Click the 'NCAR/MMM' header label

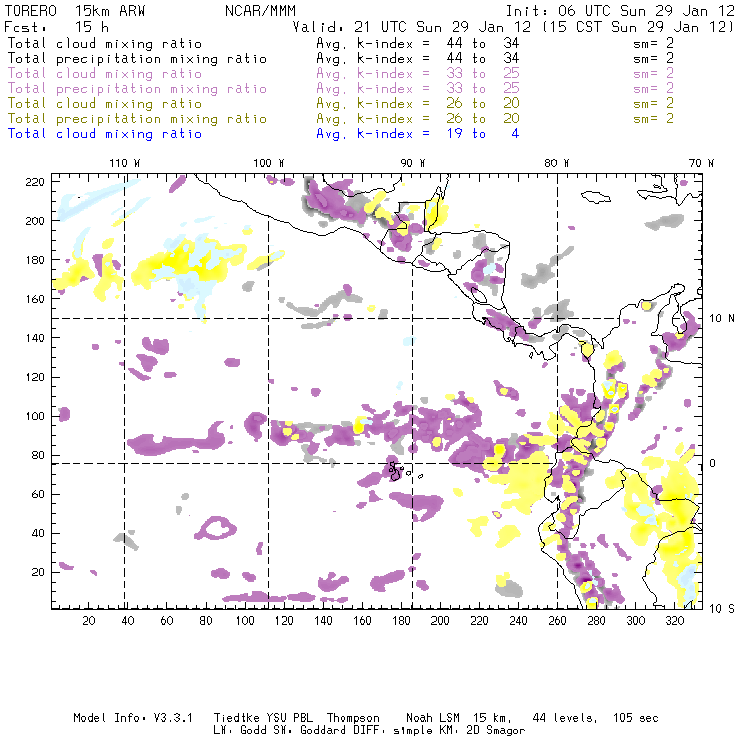tap(260, 11)
